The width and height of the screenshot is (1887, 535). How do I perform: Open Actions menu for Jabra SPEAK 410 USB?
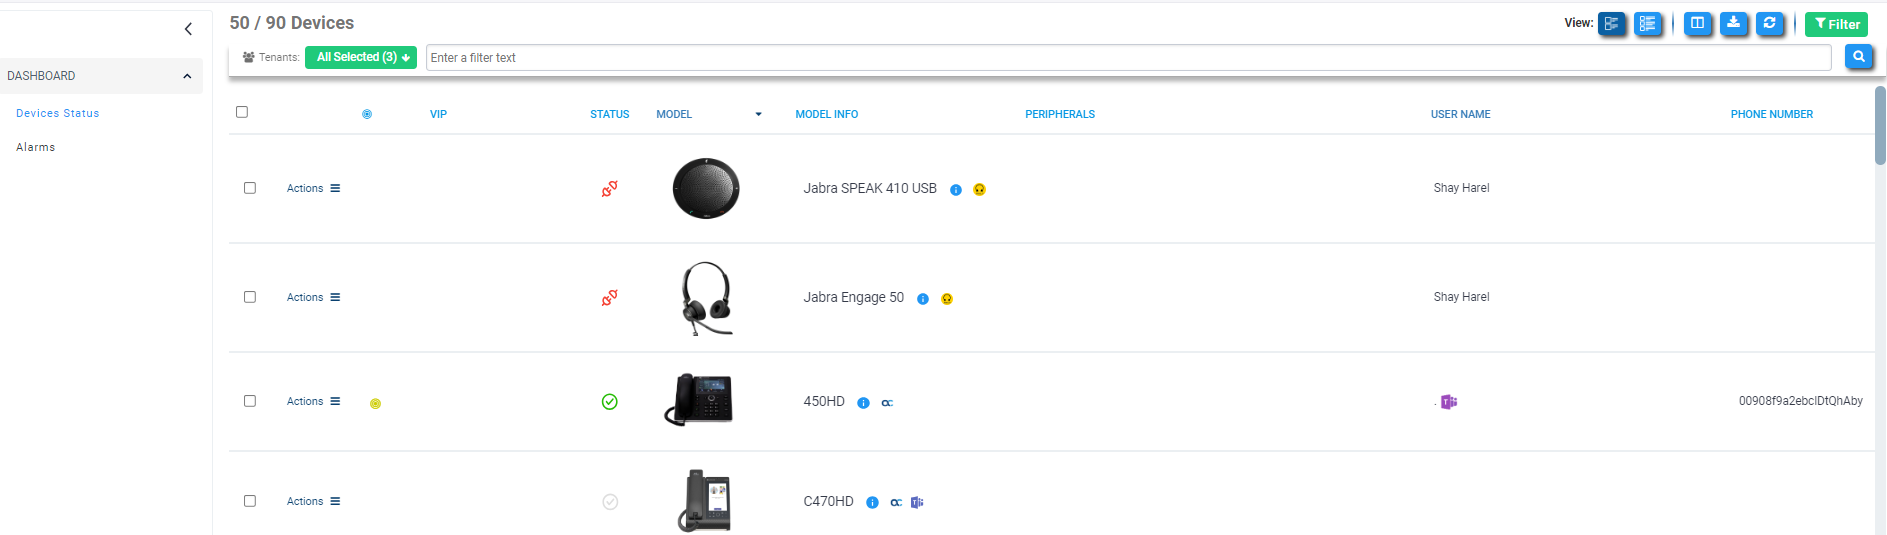click(313, 188)
